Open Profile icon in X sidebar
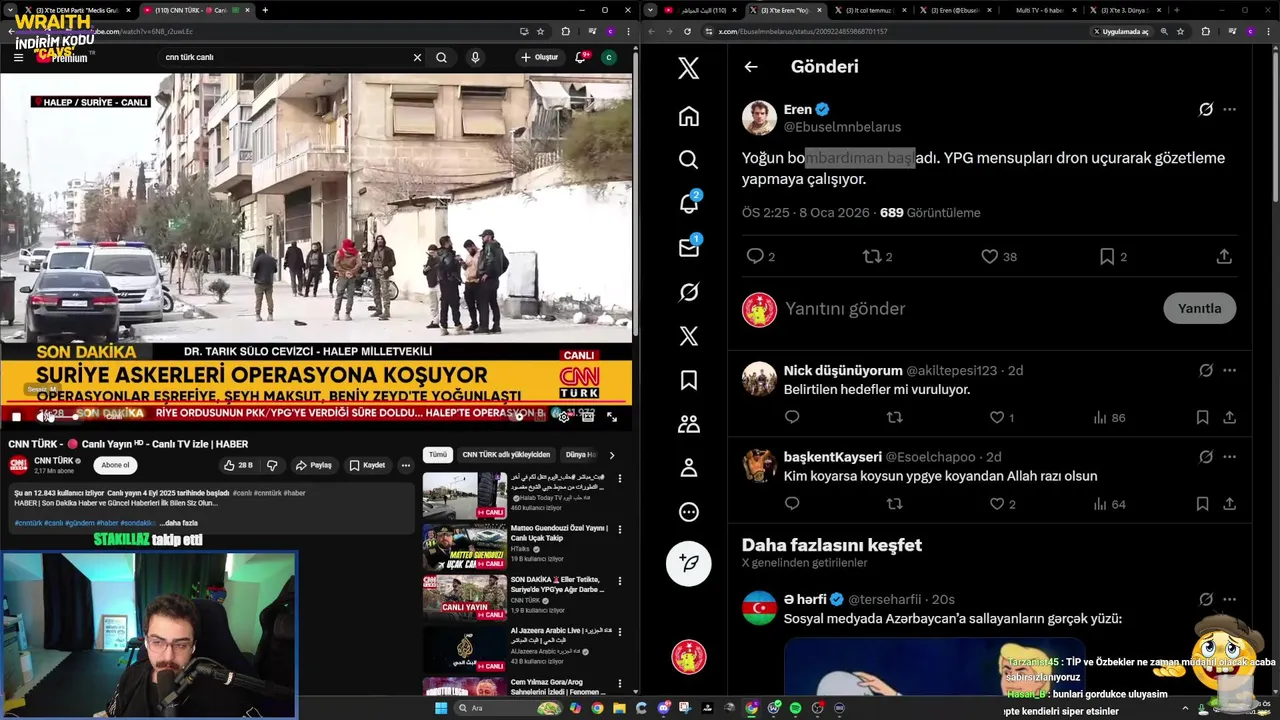Viewport: 1280px width, 720px height. (x=688, y=467)
